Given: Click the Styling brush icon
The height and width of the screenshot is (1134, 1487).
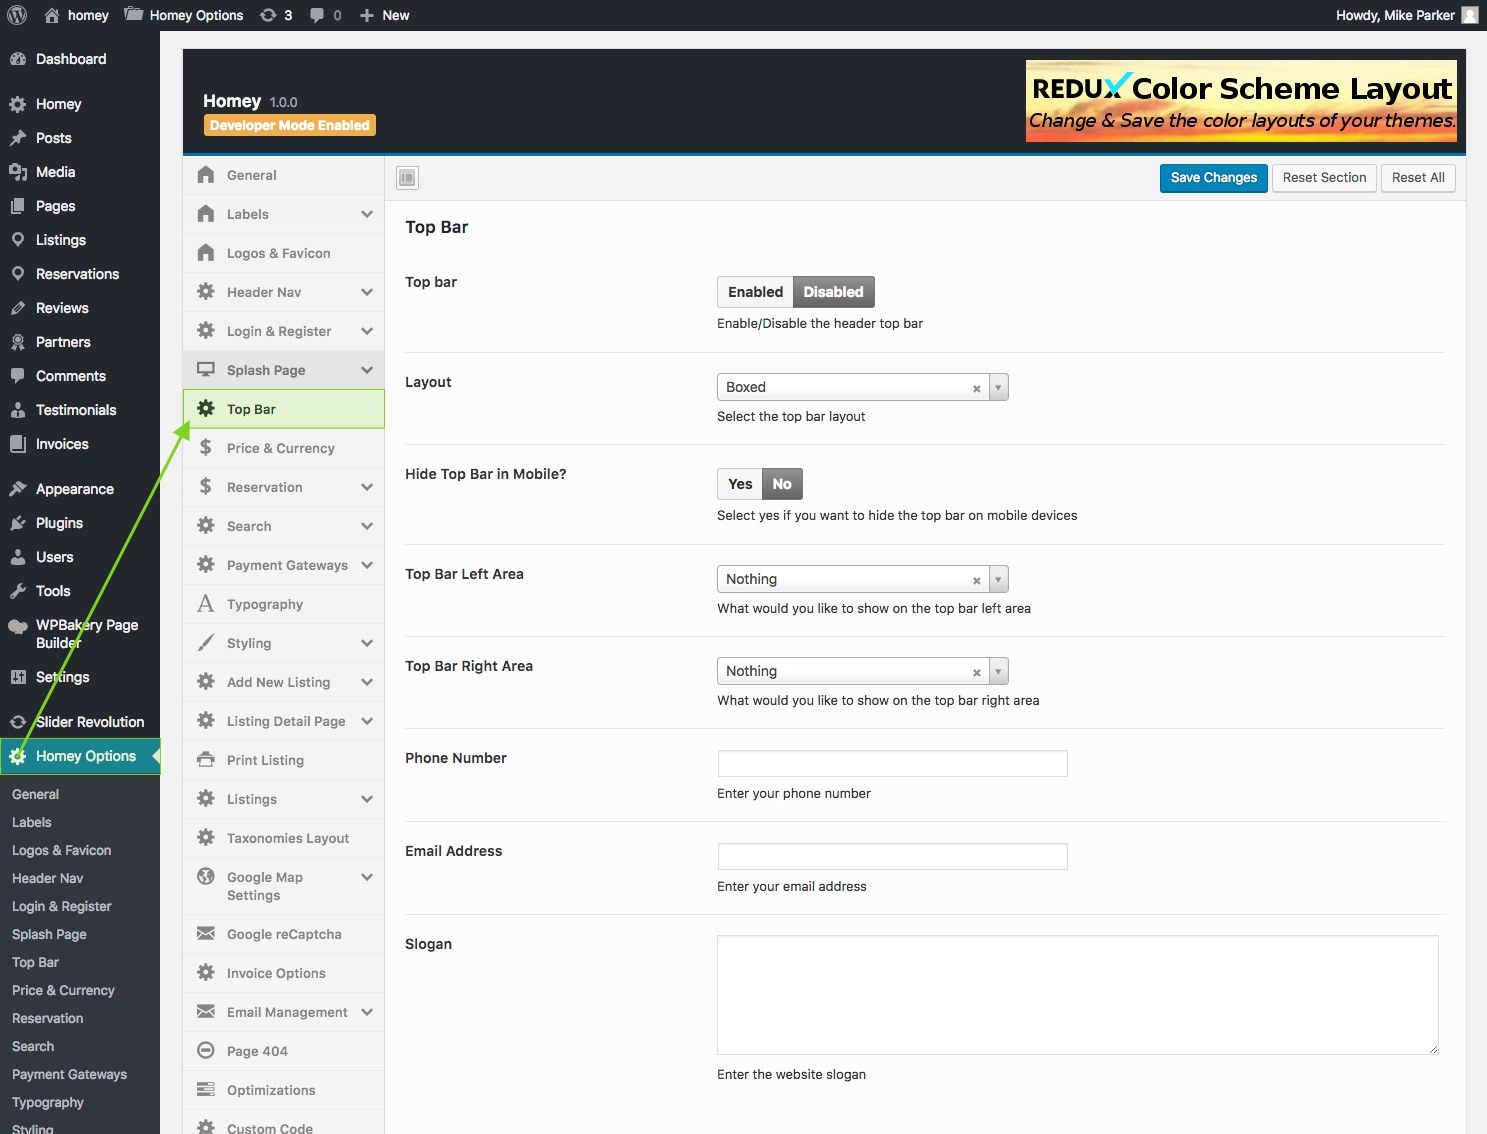Looking at the screenshot, I should [205, 643].
